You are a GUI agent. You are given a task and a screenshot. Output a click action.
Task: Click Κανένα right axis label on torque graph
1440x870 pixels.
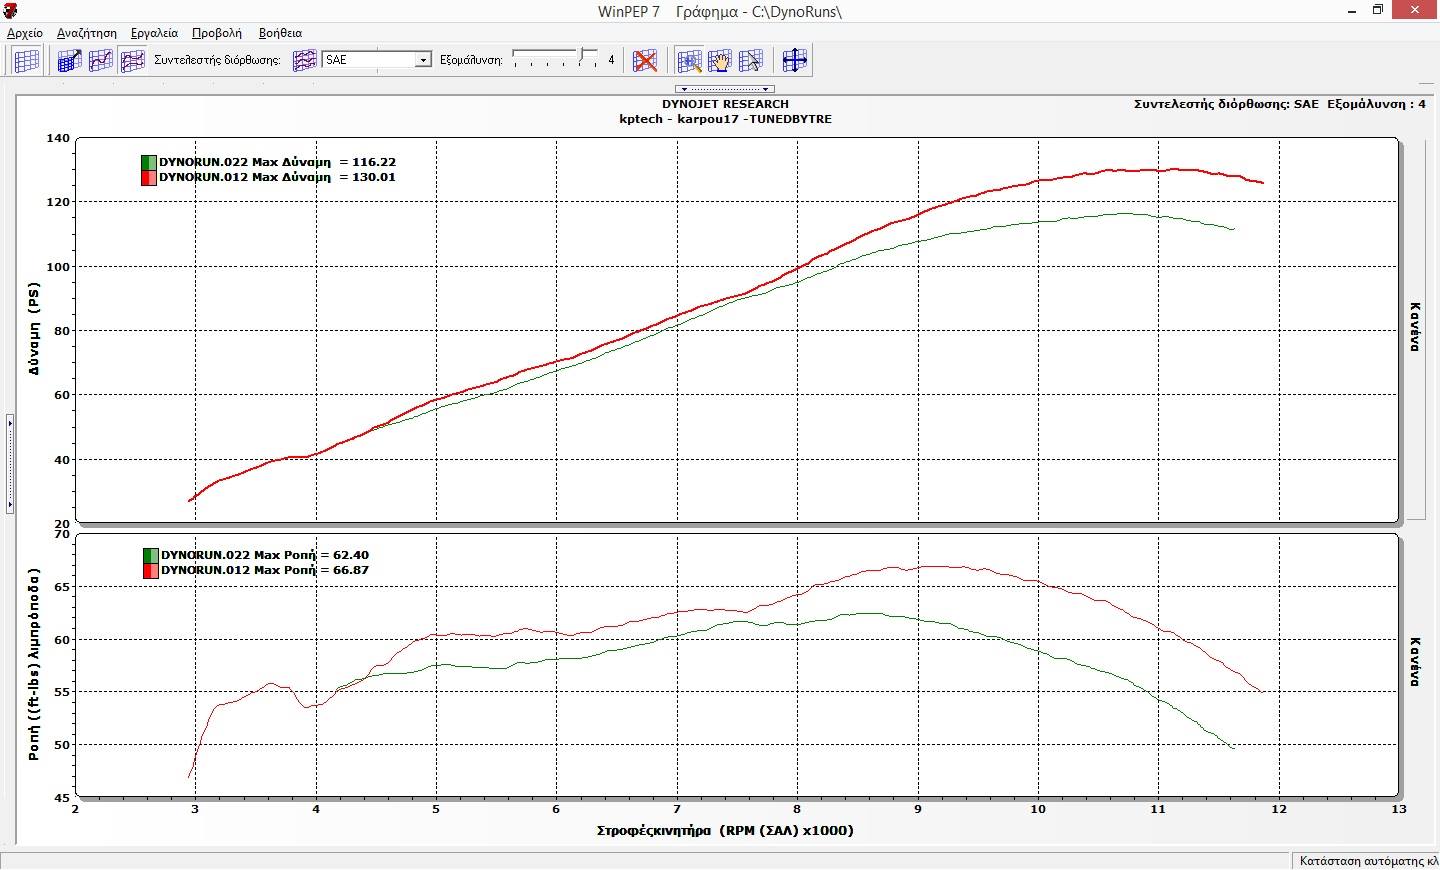point(1416,662)
